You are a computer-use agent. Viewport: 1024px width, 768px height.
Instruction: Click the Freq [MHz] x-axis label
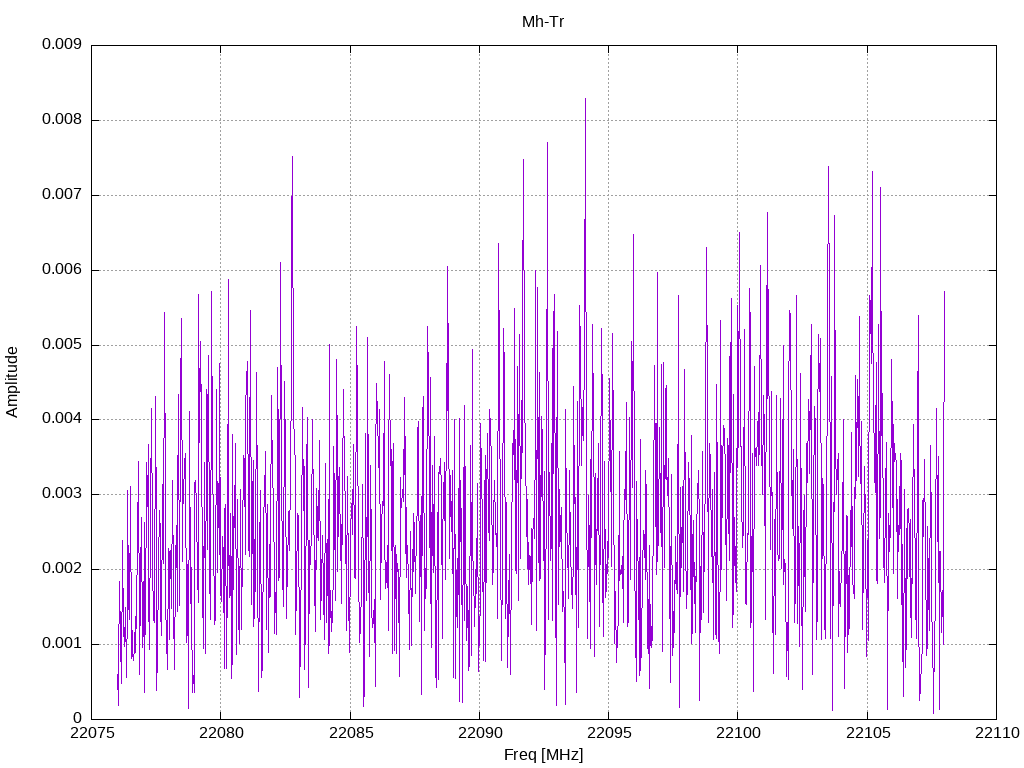click(x=543, y=754)
